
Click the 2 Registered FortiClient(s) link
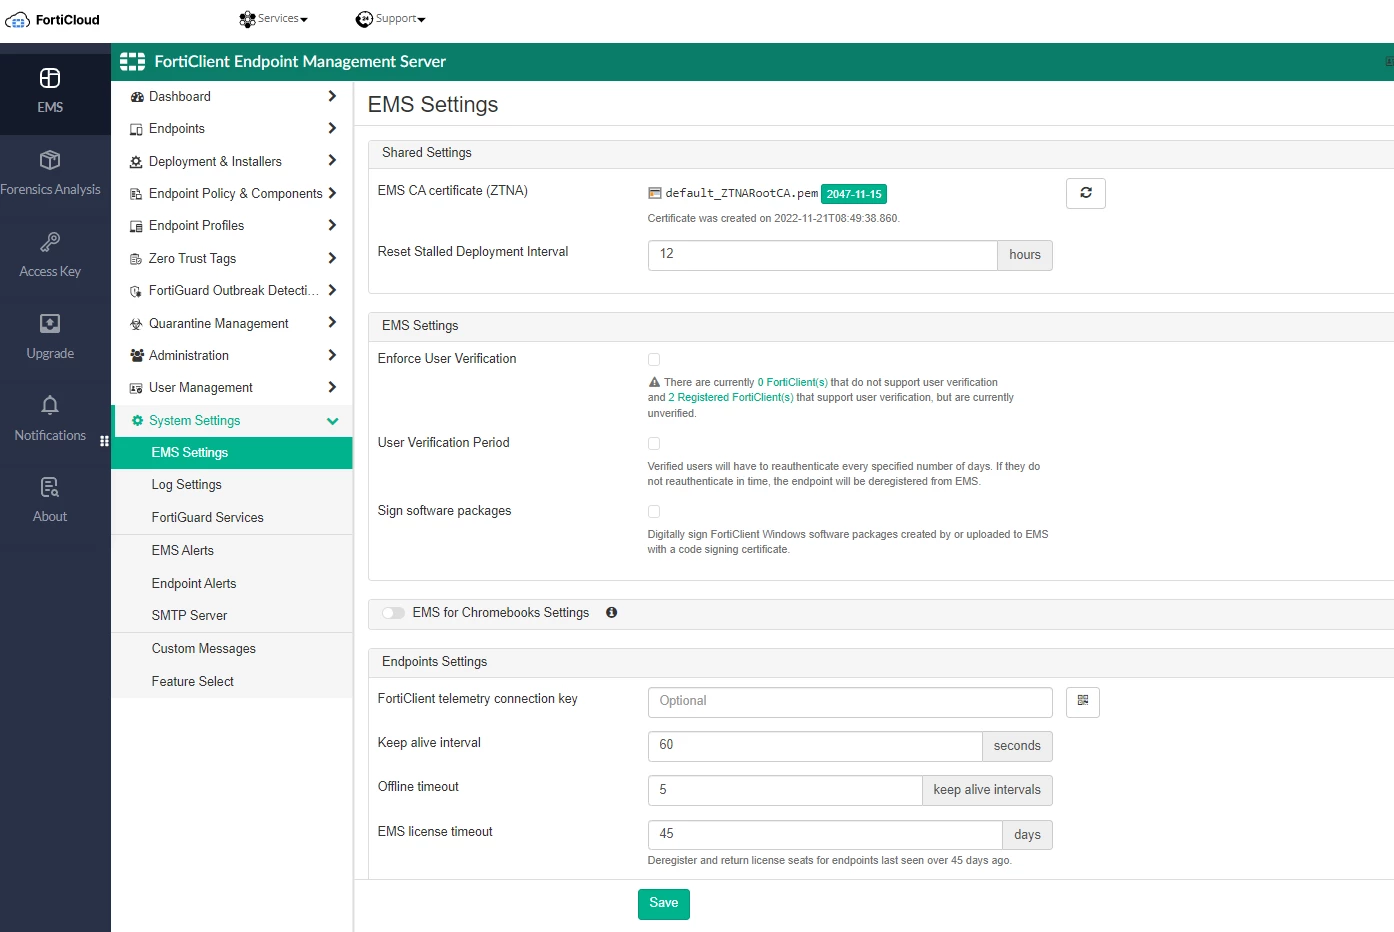click(x=731, y=398)
